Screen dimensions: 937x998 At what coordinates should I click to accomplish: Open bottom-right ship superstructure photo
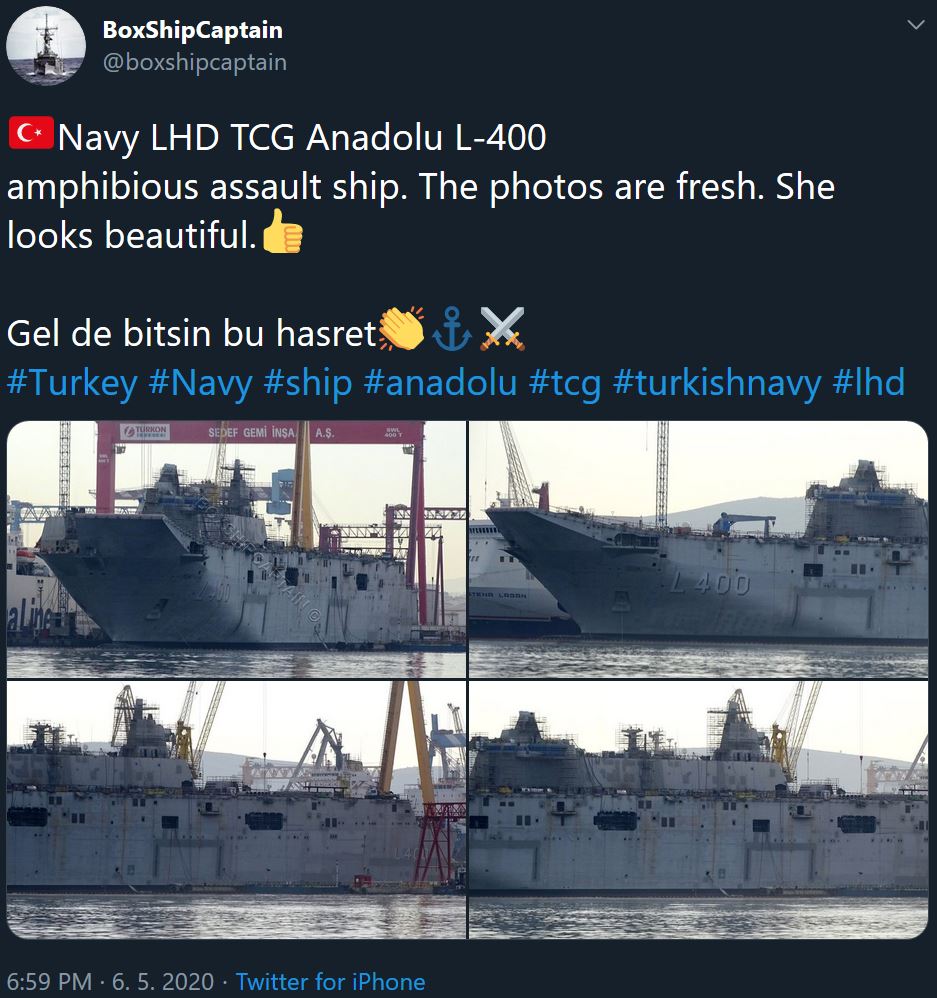(x=698, y=810)
